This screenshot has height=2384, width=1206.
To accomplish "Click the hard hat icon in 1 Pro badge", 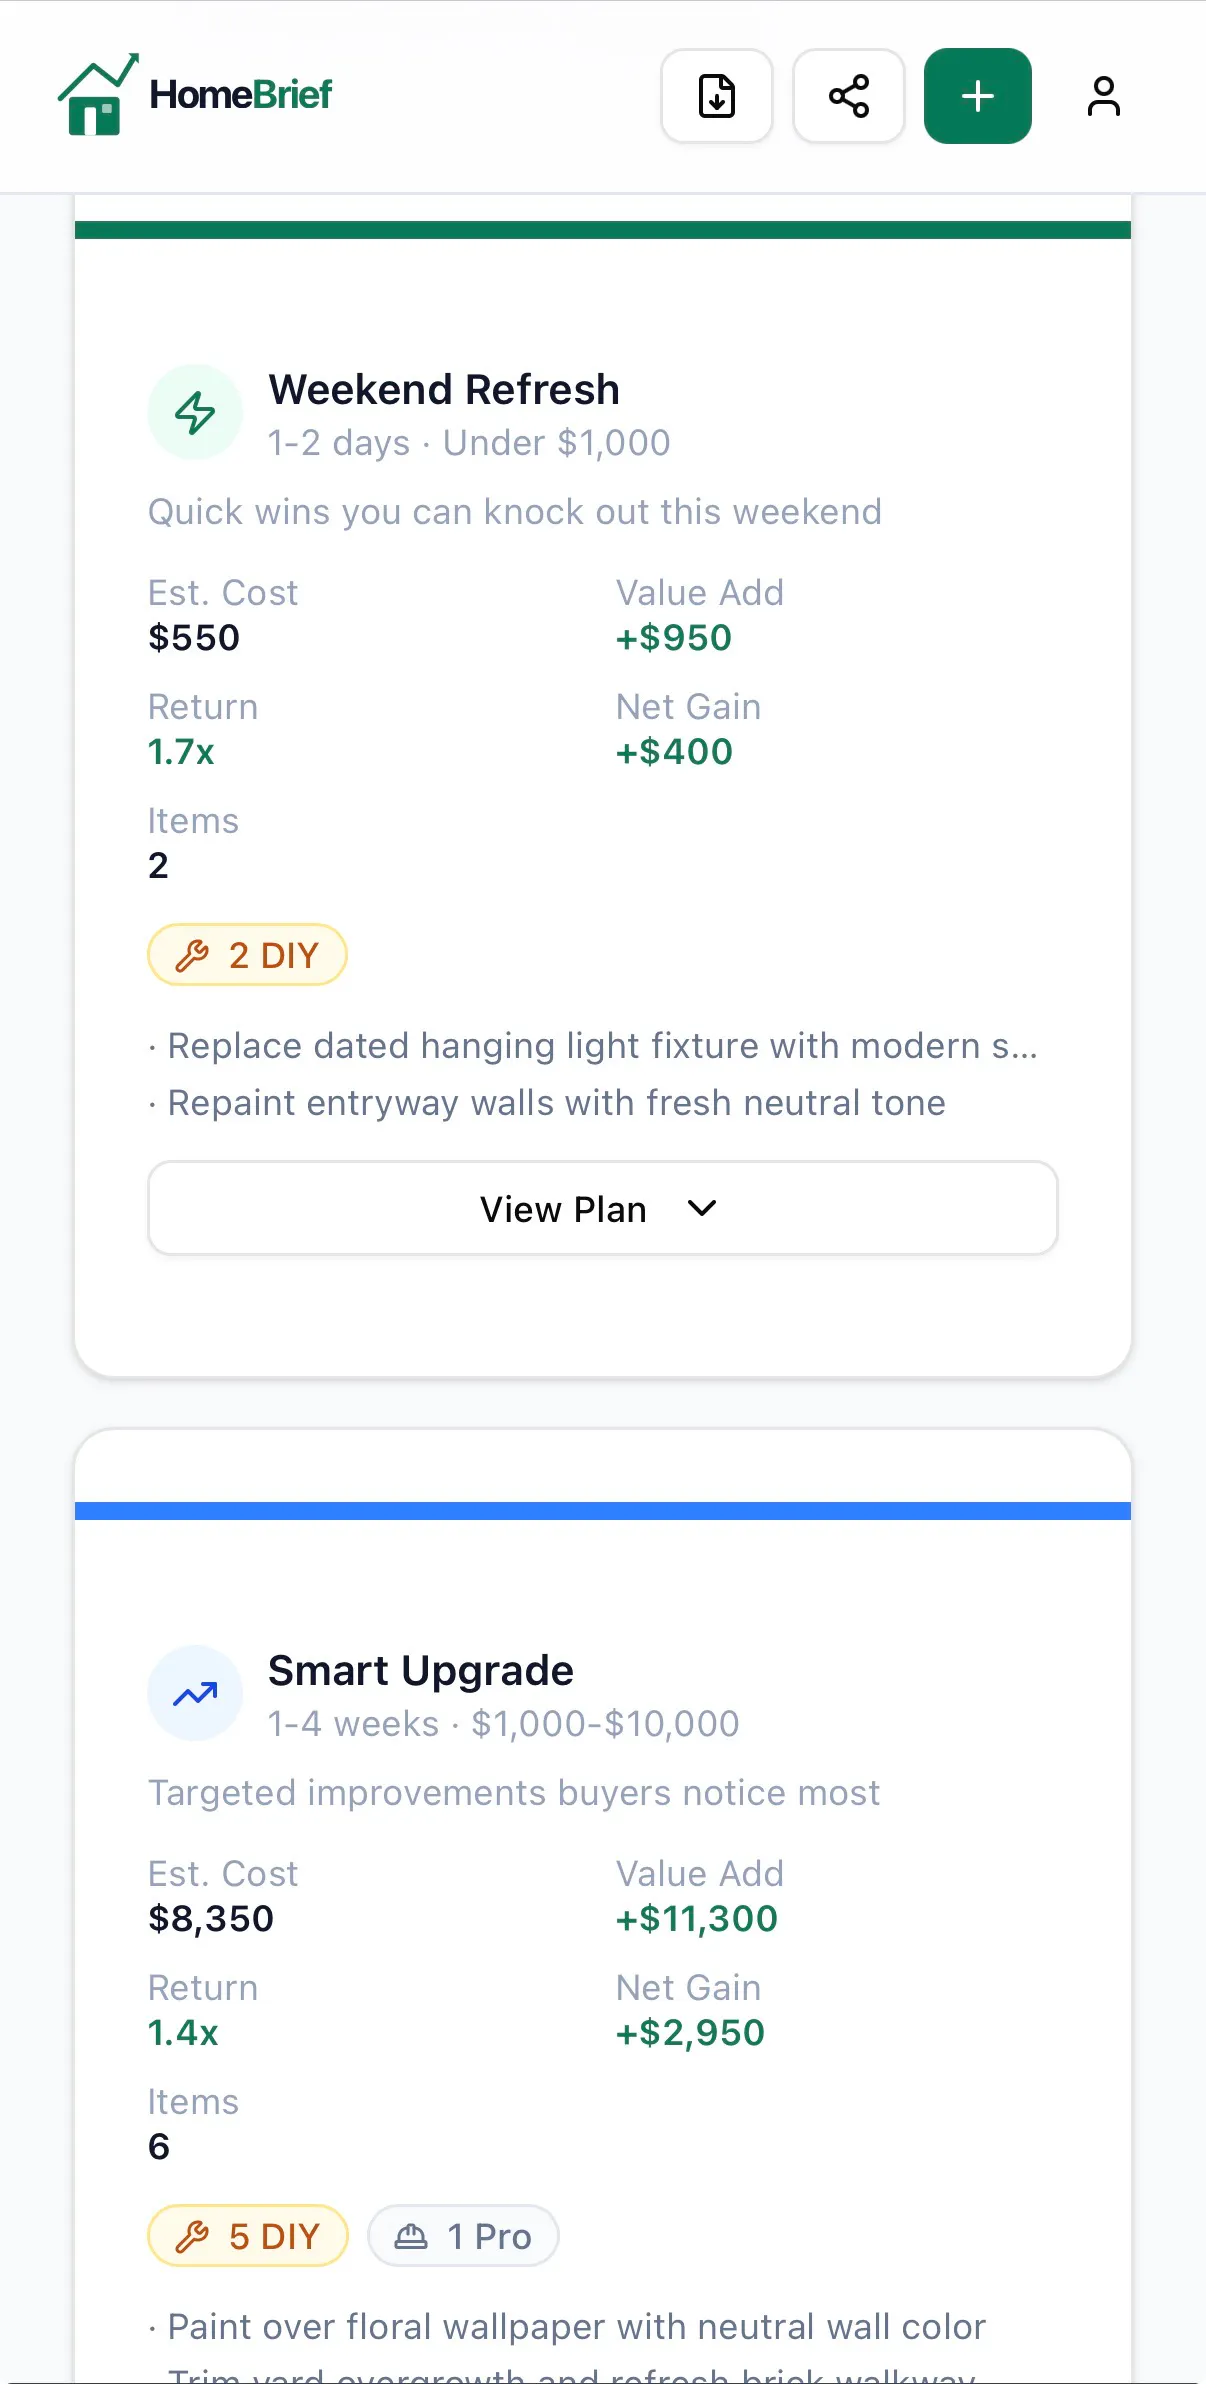I will coord(411,2237).
